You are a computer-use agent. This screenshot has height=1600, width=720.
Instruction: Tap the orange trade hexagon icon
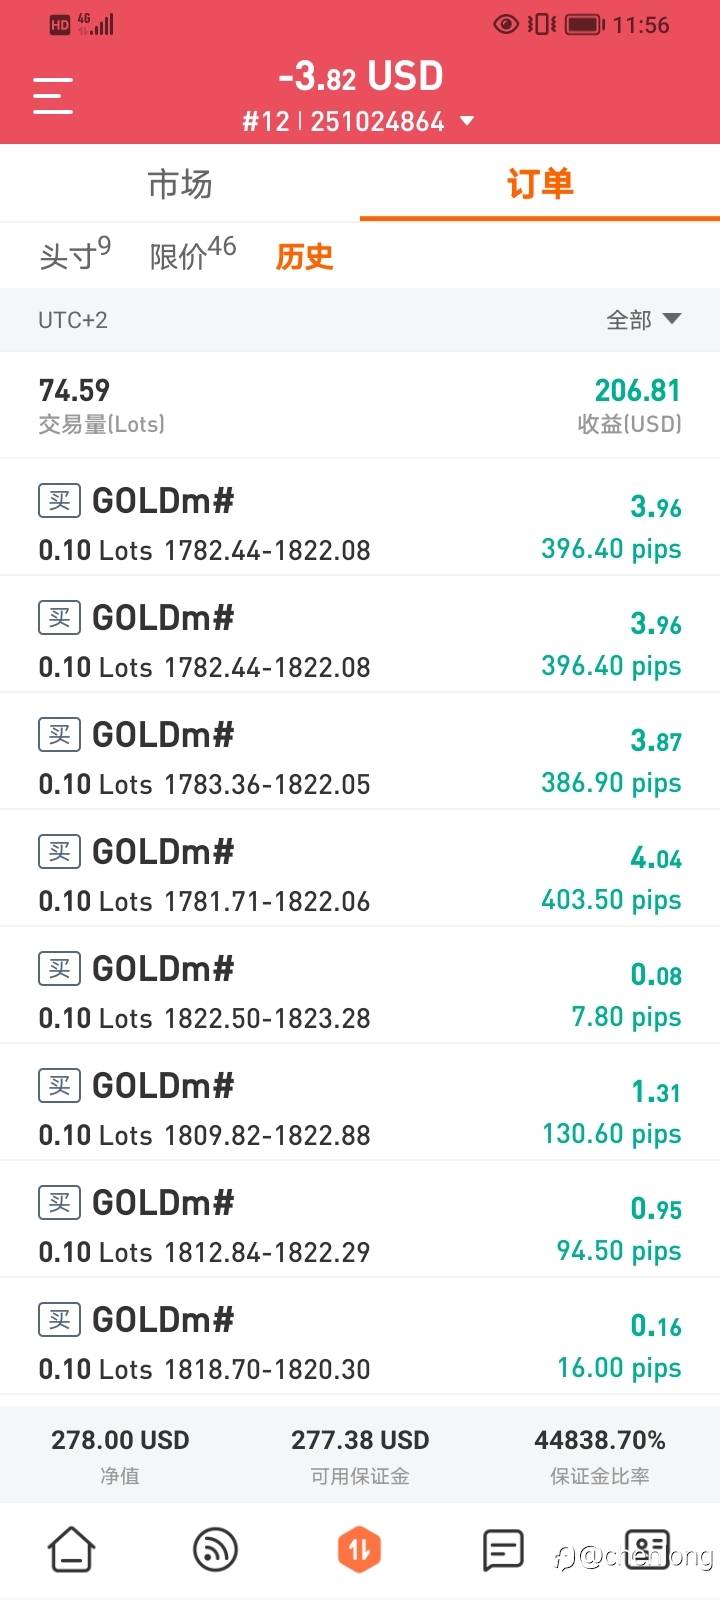tap(360, 1550)
